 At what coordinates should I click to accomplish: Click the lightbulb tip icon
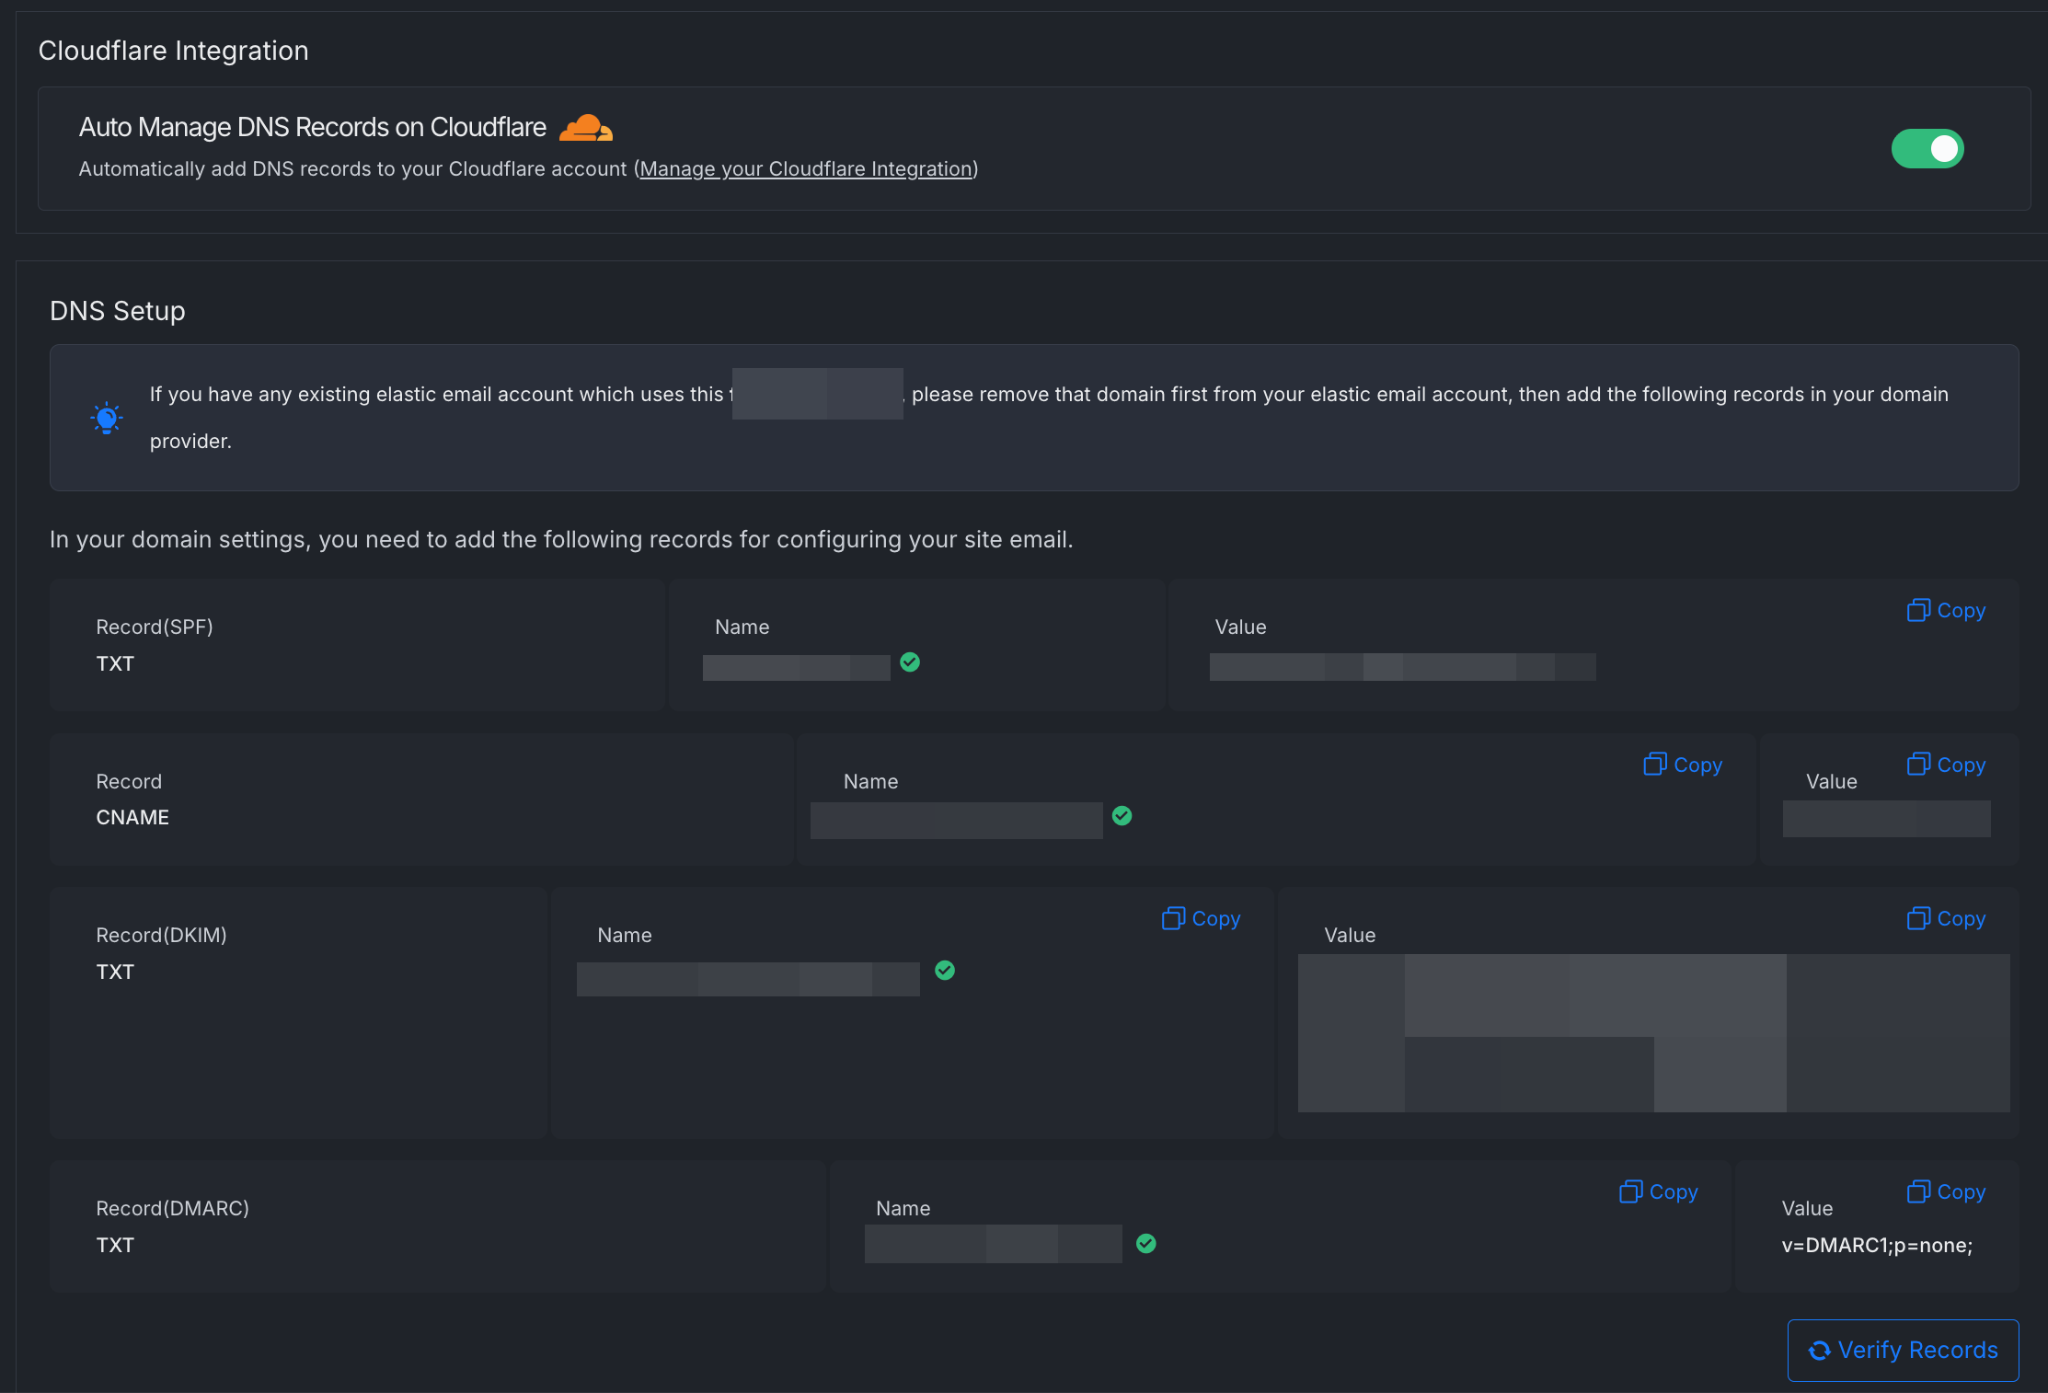pyautogui.click(x=106, y=418)
